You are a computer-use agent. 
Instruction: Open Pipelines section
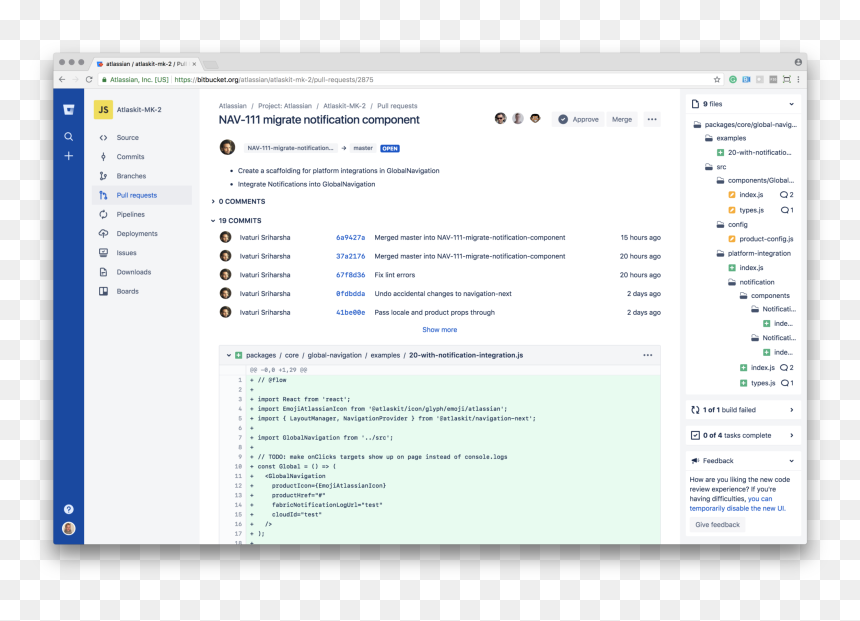point(143,214)
